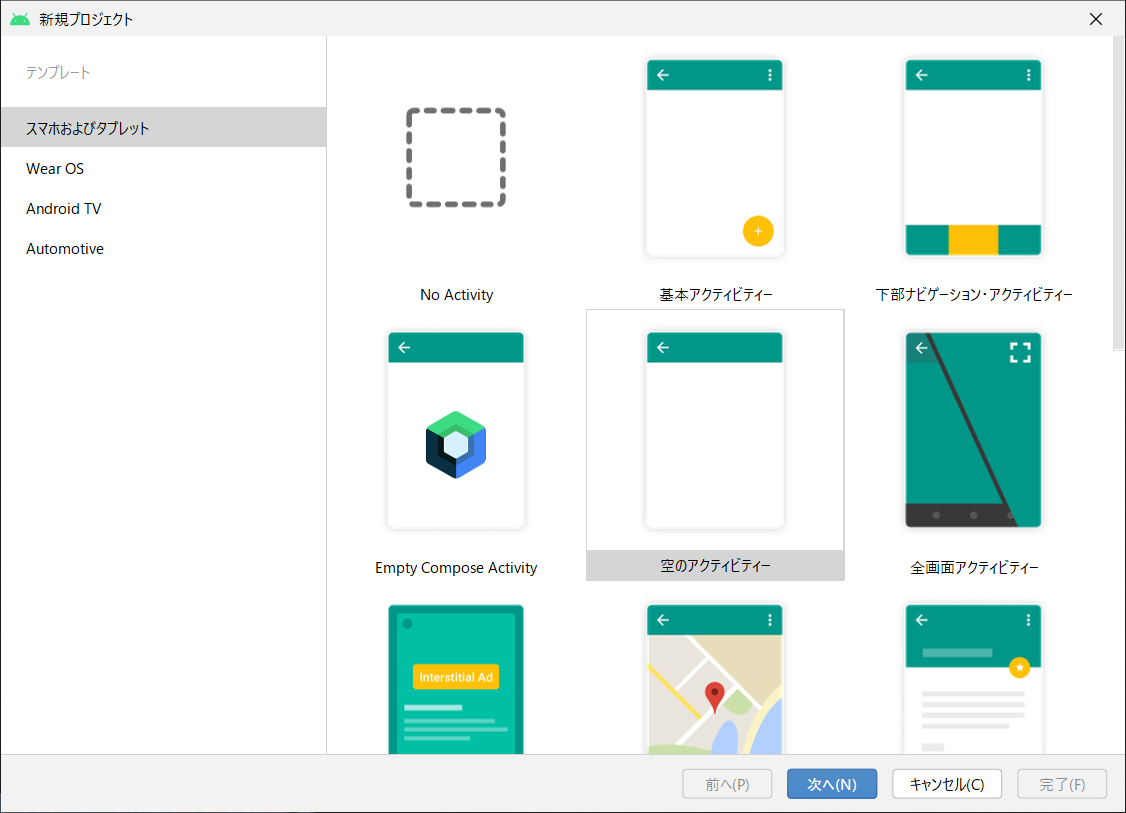
Task: Click the 空のアクティビティー label
Action: [715, 566]
